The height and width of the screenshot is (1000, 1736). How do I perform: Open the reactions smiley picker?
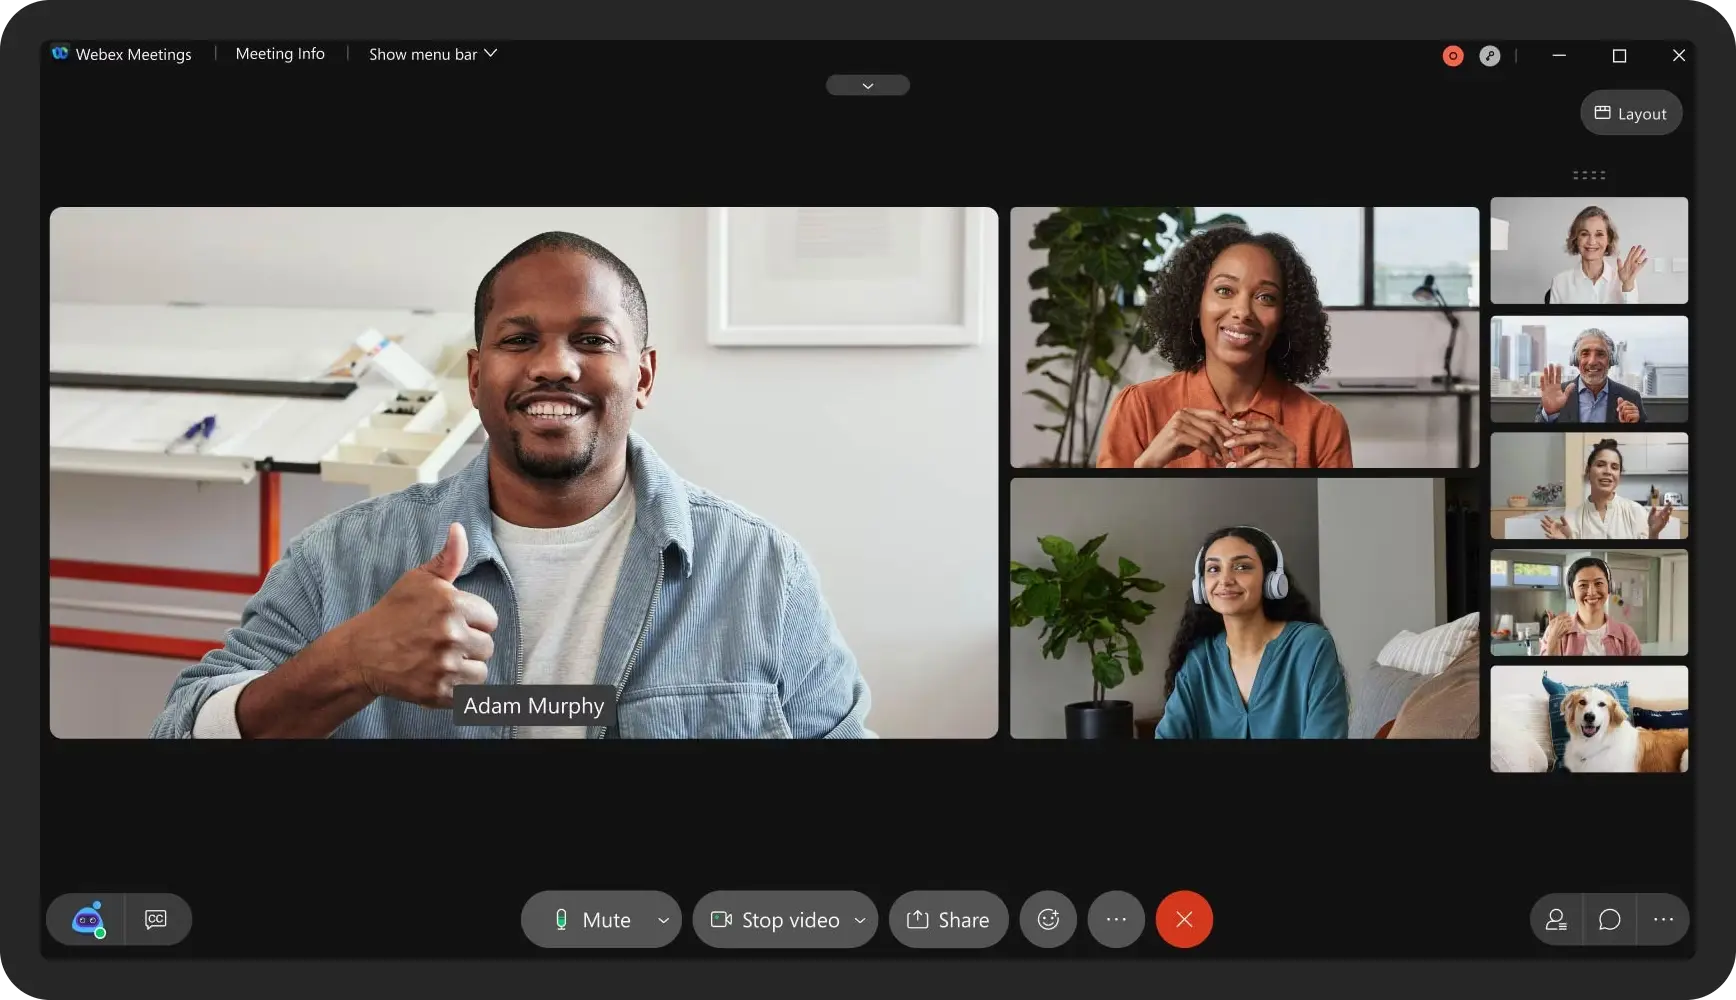tap(1047, 919)
